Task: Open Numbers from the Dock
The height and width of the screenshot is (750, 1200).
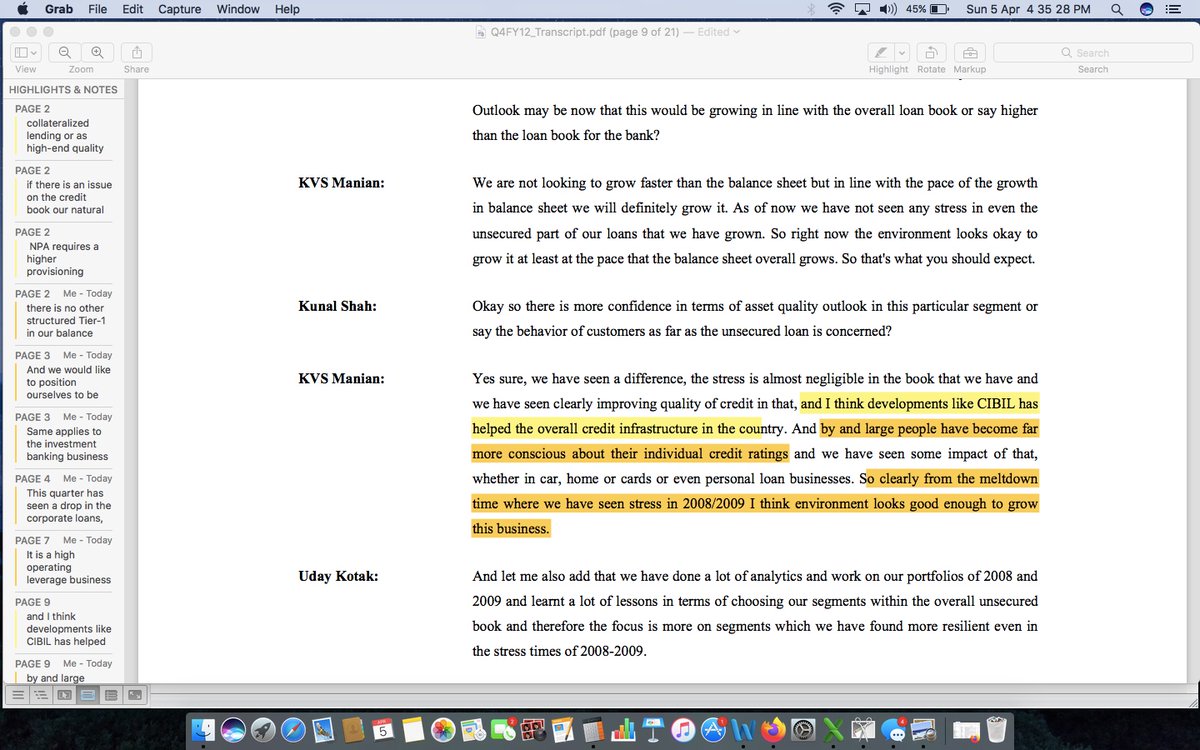Action: coord(623,729)
